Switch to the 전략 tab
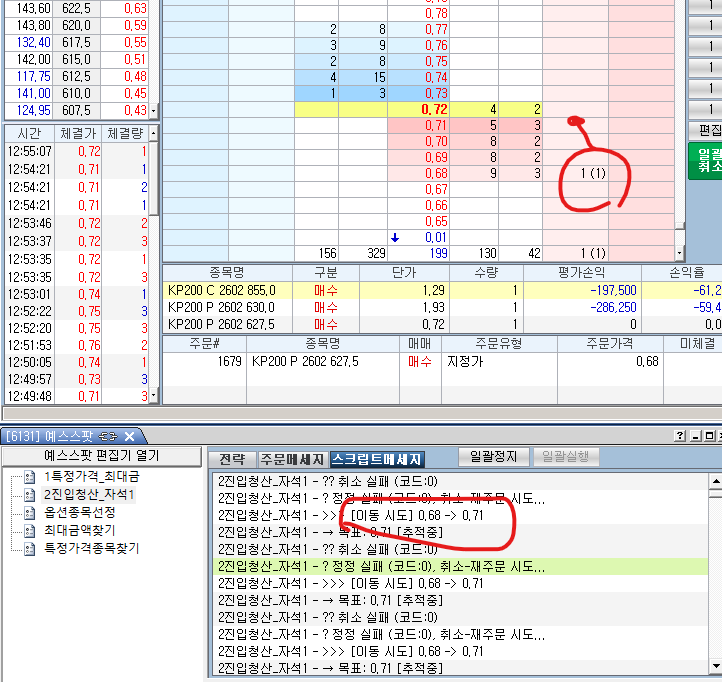 (231, 458)
